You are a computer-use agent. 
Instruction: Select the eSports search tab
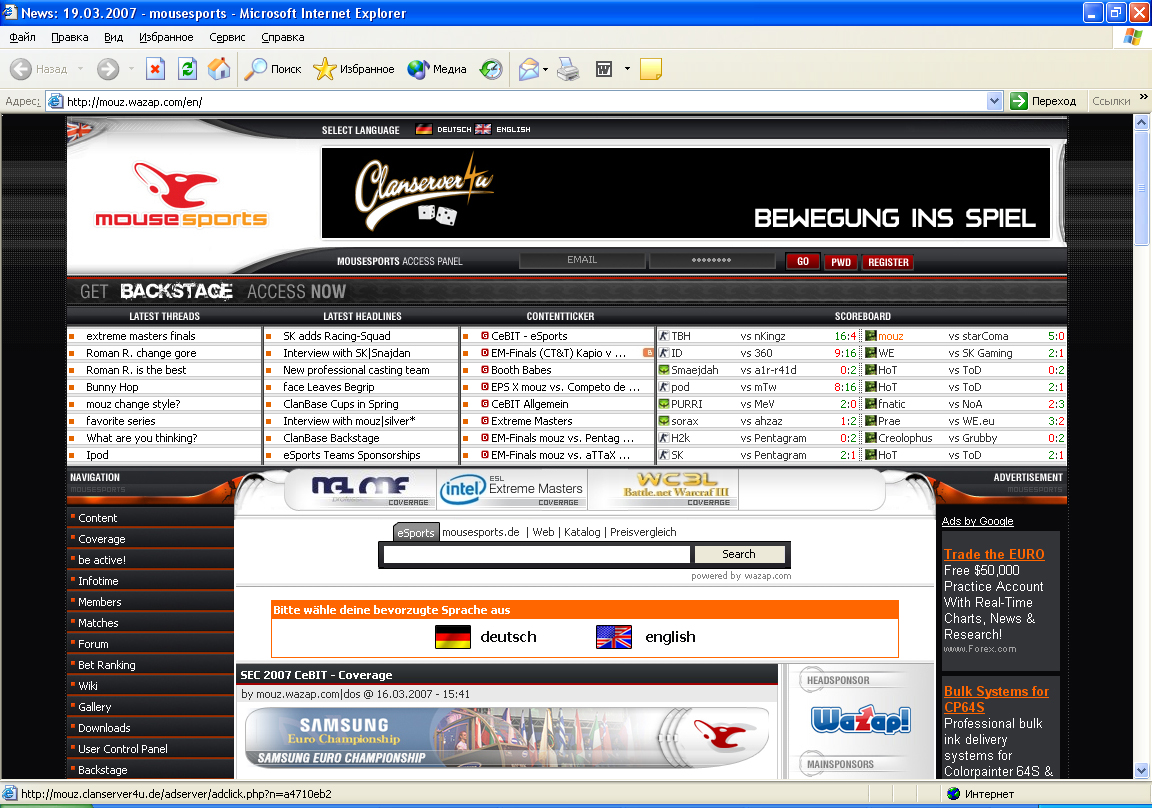(416, 533)
